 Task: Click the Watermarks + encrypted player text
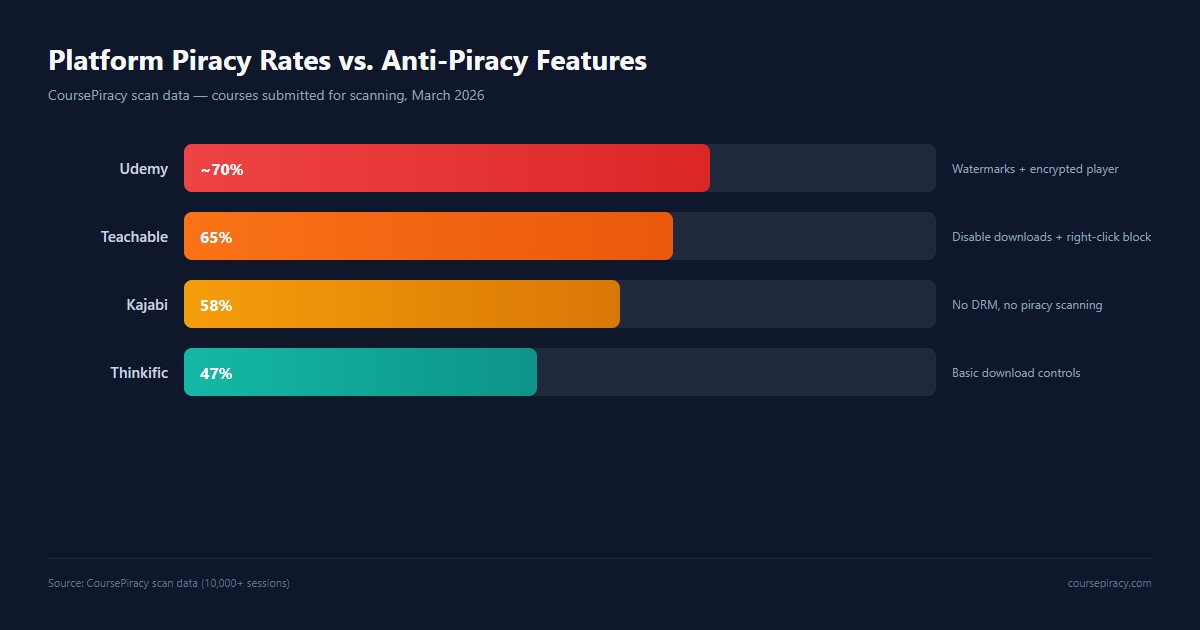coord(1035,169)
